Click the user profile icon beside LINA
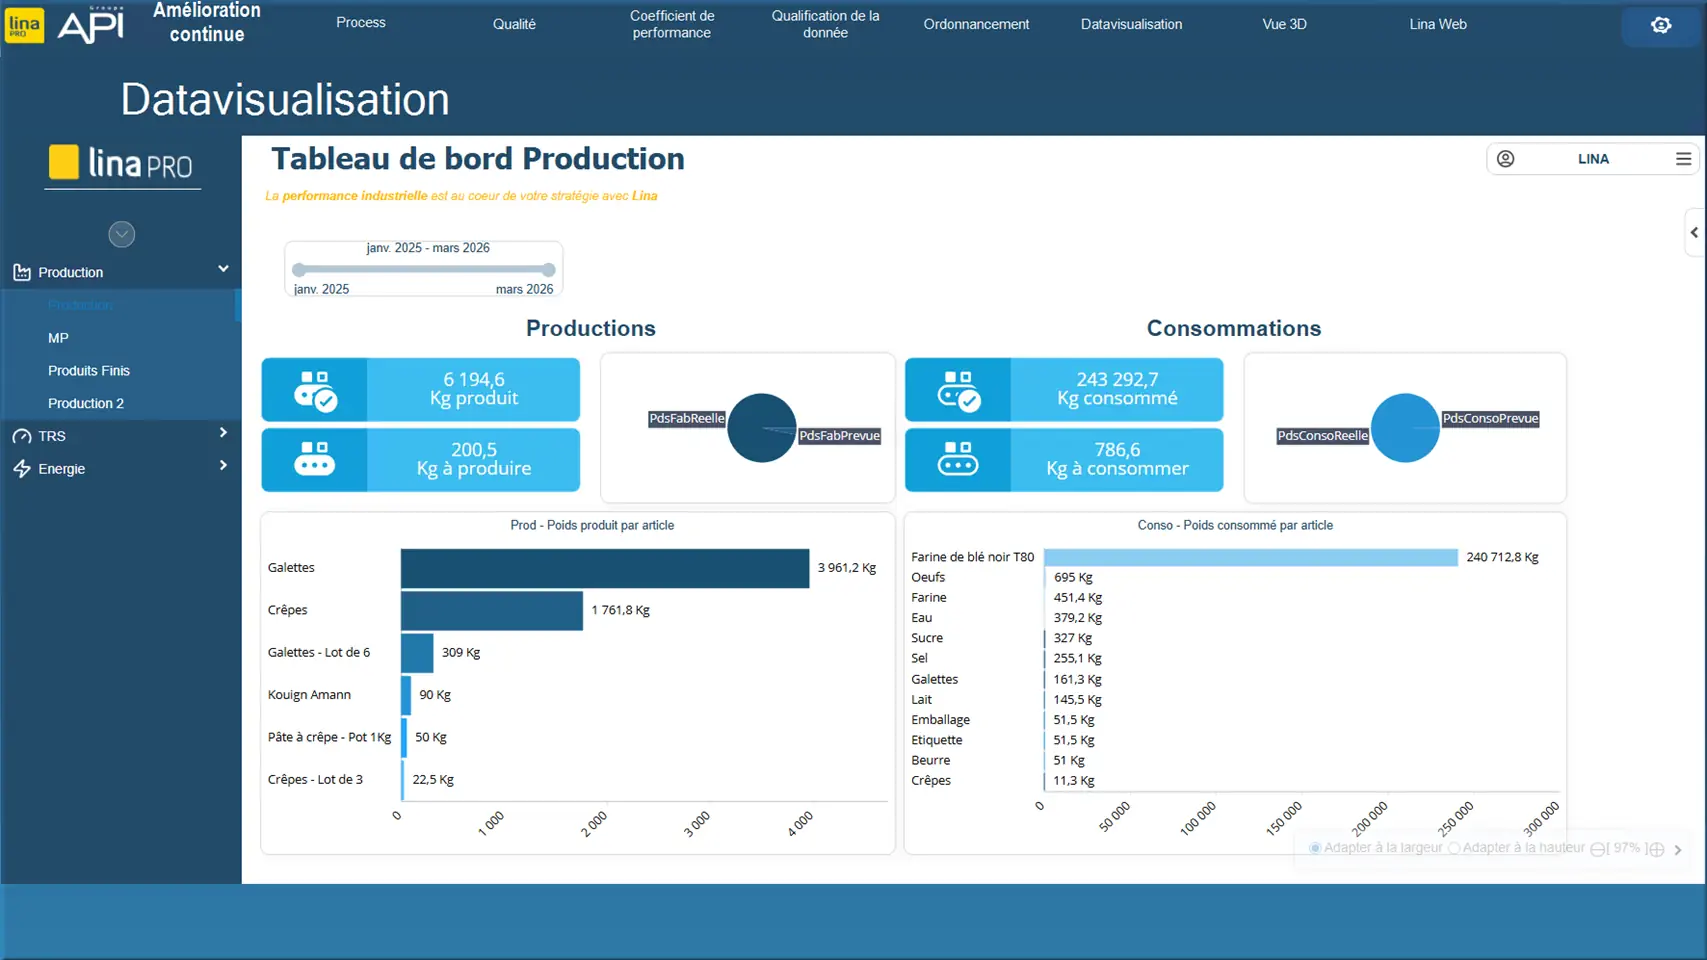 point(1505,159)
